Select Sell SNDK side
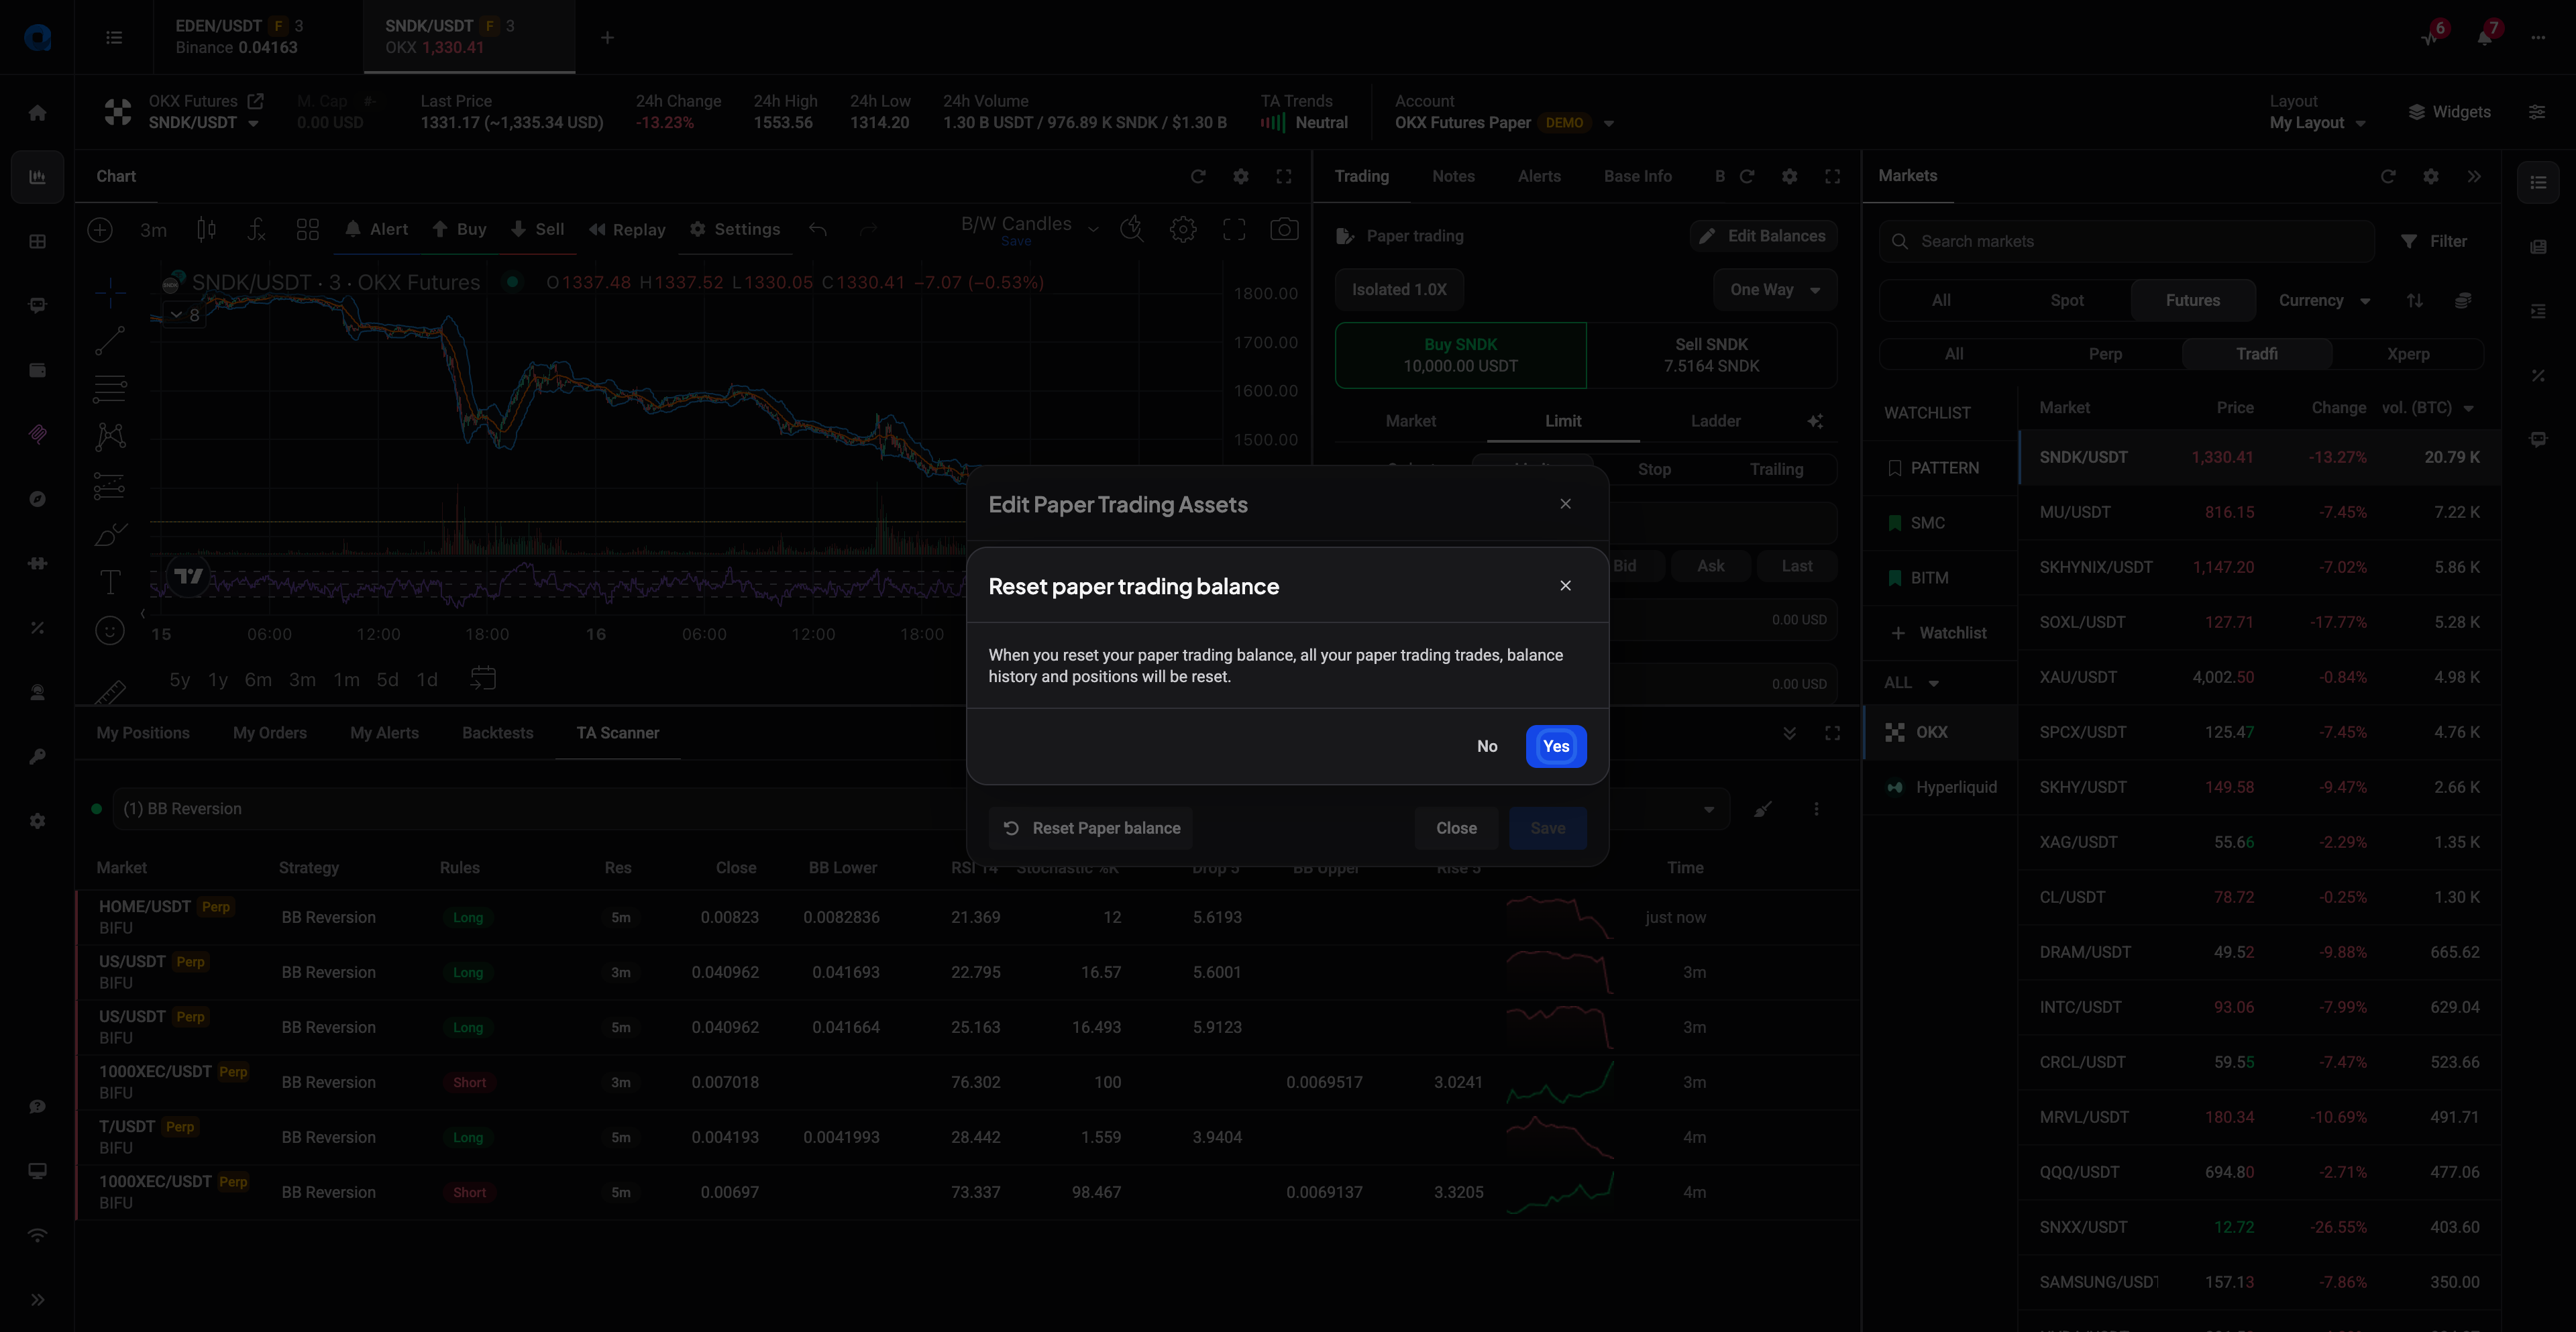The height and width of the screenshot is (1332, 2576). pos(1711,355)
